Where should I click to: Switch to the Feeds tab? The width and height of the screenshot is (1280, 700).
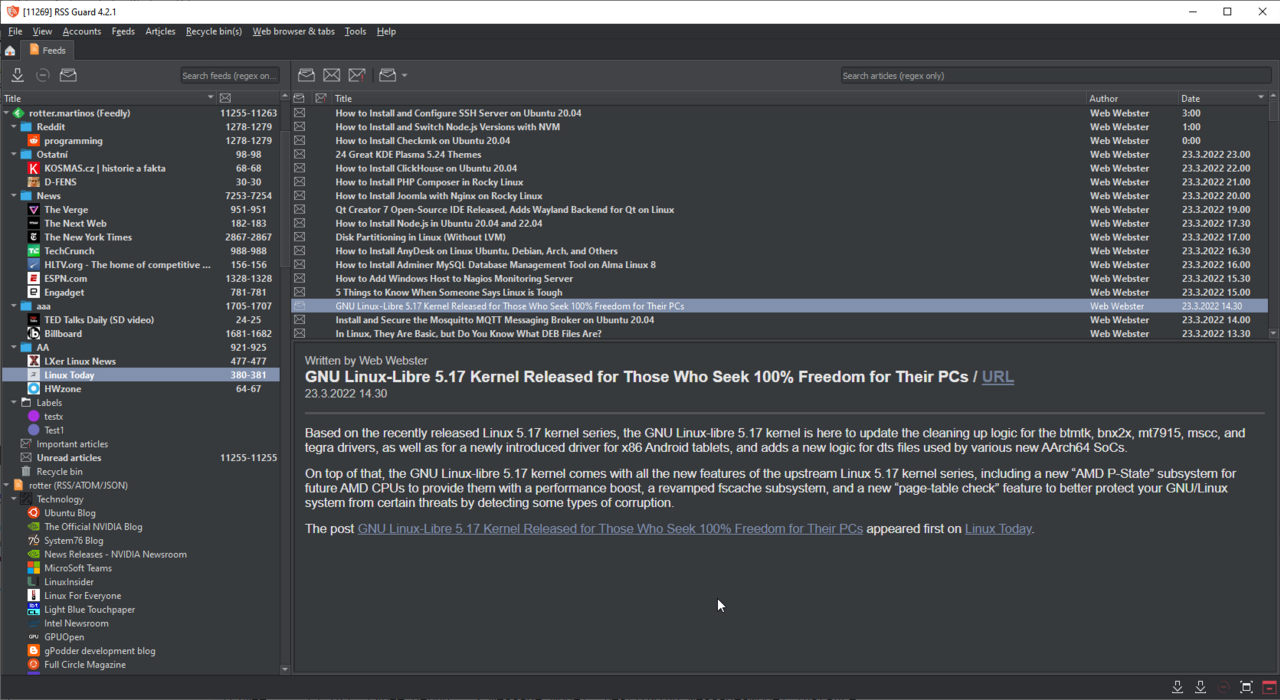pyautogui.click(x=47, y=50)
